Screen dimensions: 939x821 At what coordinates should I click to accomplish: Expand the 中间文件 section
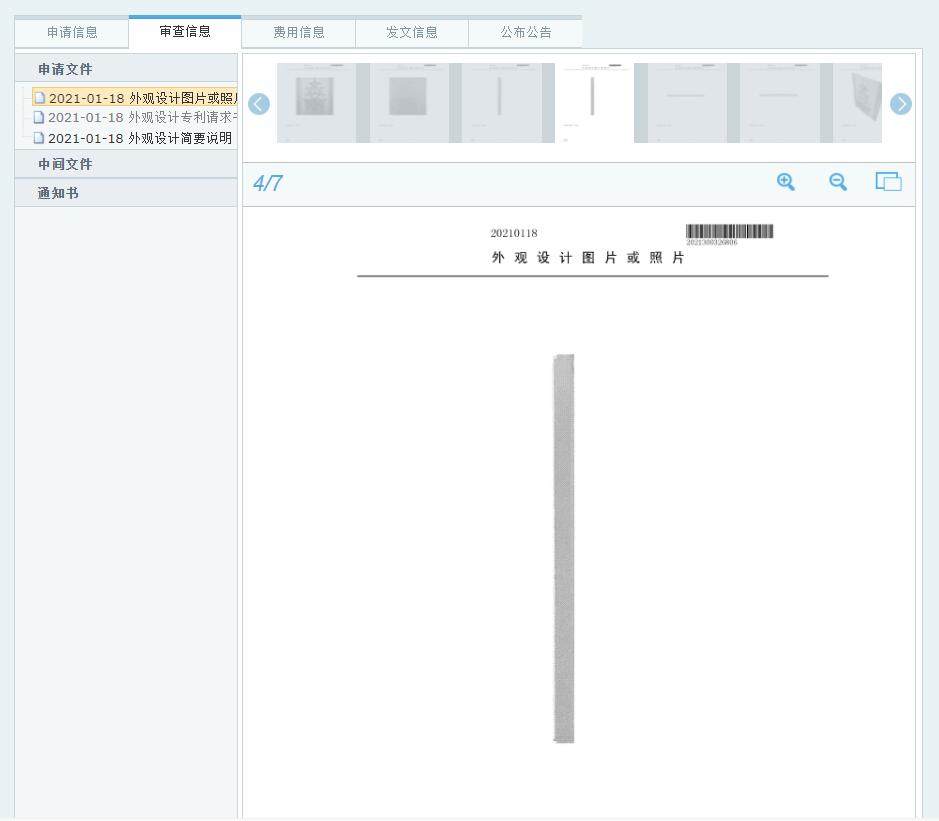[65, 164]
